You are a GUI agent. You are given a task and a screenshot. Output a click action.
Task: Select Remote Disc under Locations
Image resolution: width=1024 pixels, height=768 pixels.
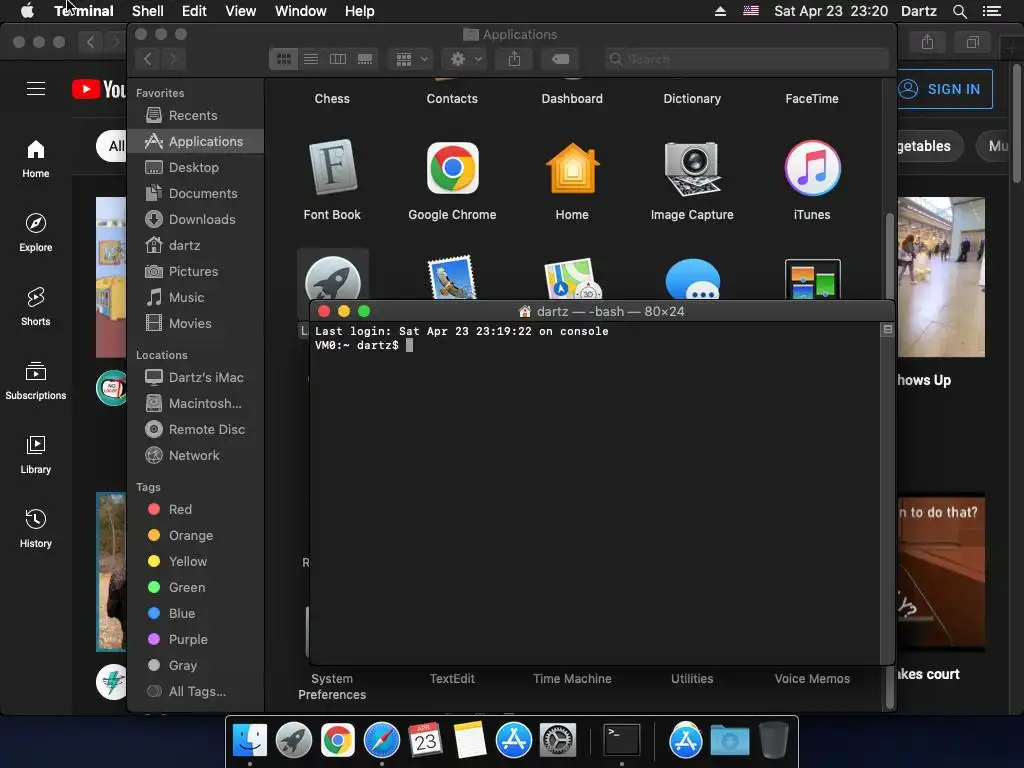[195, 430]
